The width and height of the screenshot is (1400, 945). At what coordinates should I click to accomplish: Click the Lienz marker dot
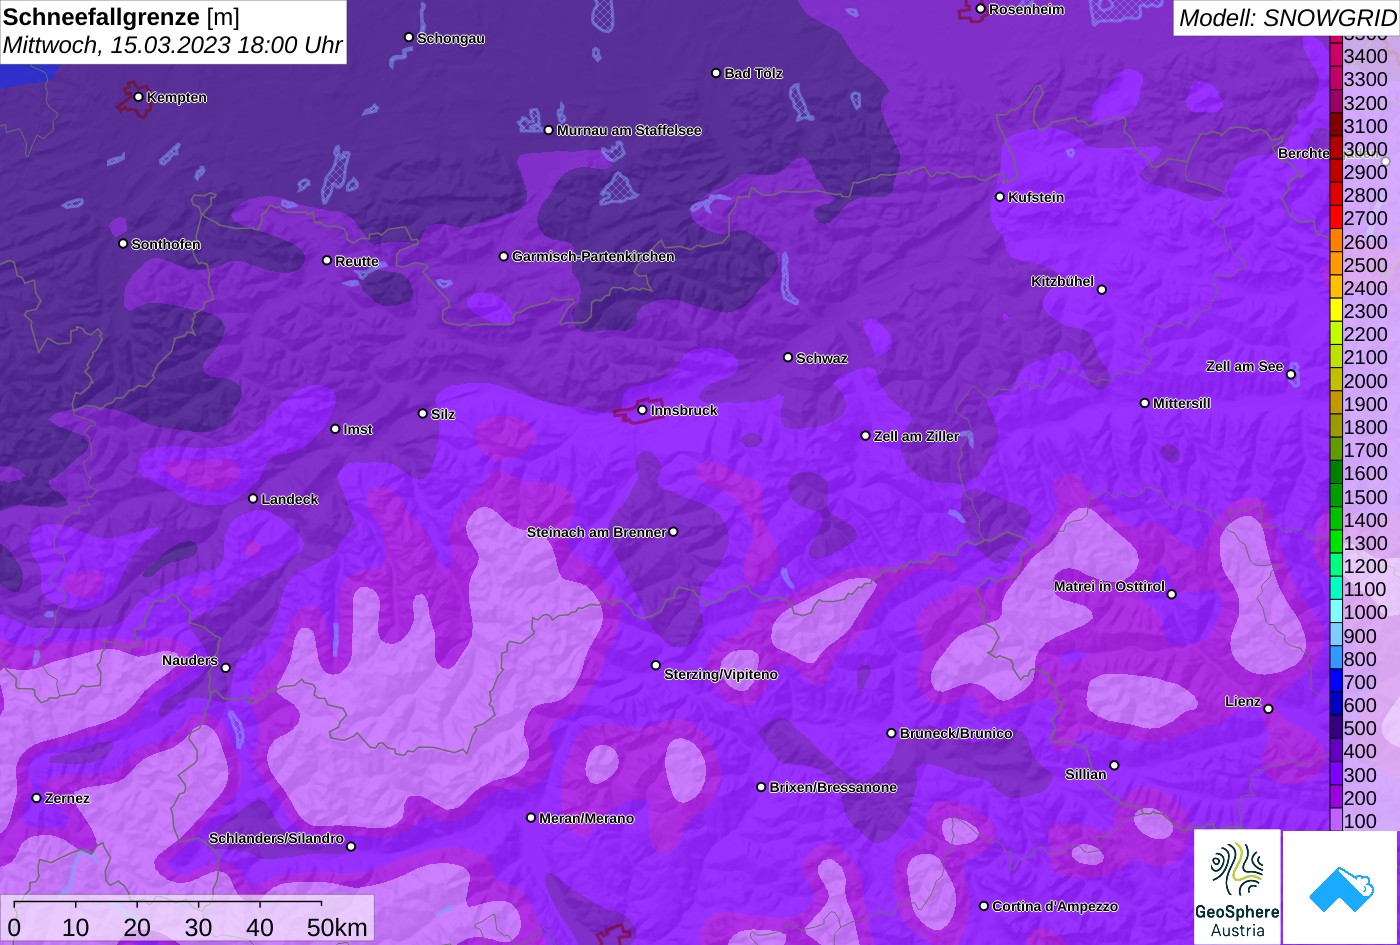pyautogui.click(x=1268, y=709)
